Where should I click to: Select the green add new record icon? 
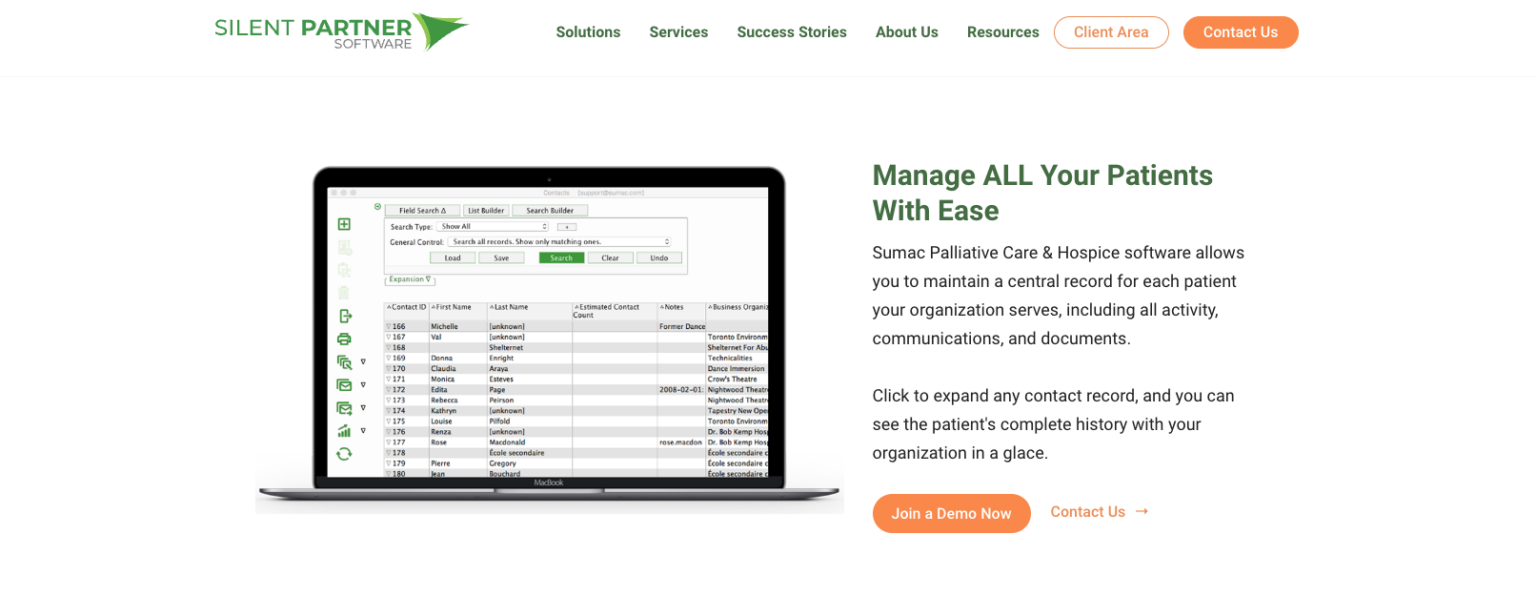(344, 224)
